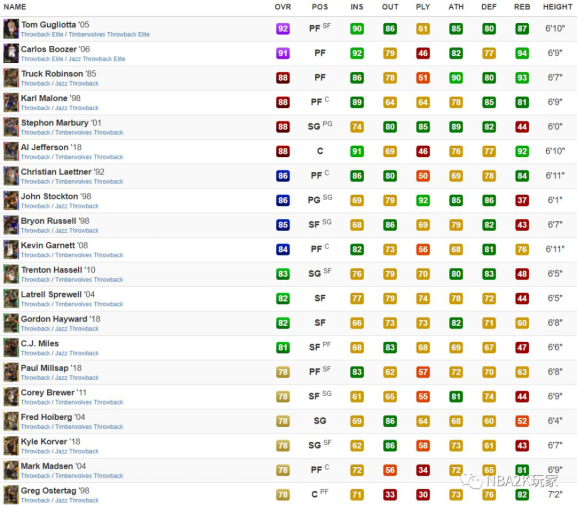Click Bryon Russell '98 card thumbnail

11,225
